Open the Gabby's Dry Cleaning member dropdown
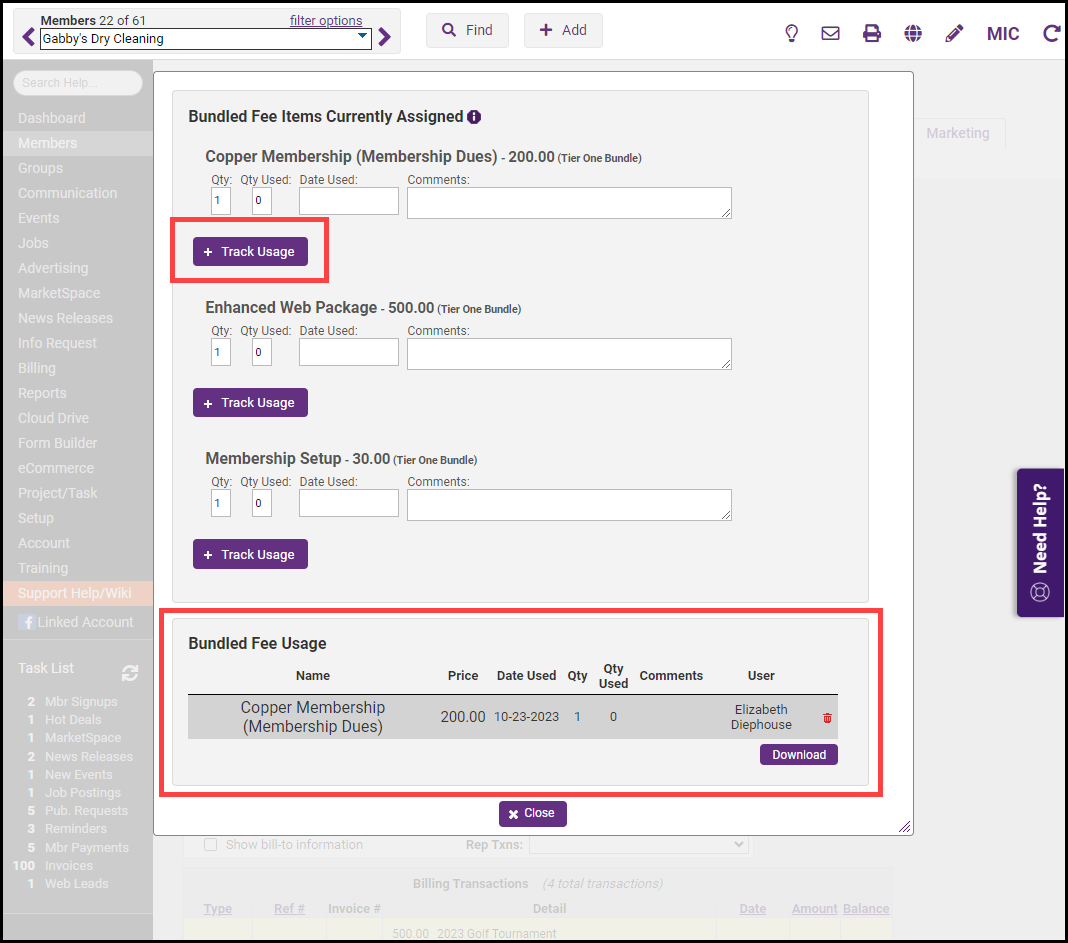The width and height of the screenshot is (1068, 943). point(205,39)
